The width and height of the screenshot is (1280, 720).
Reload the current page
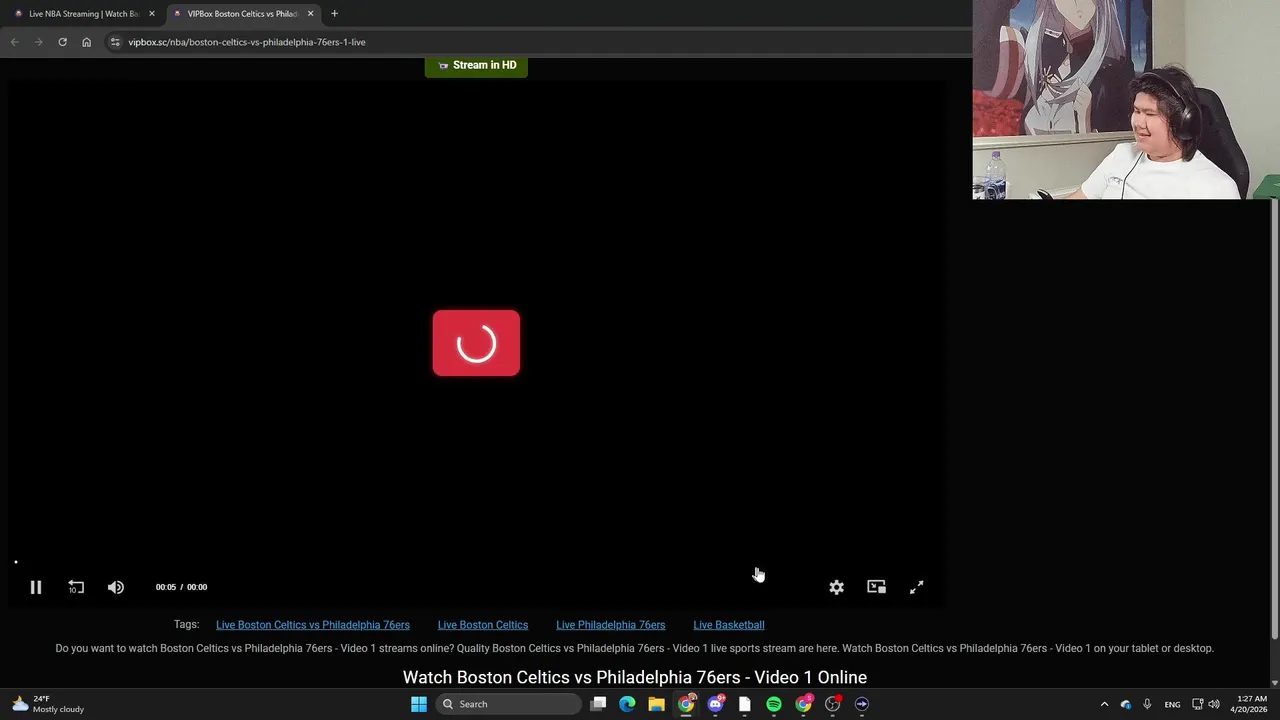[x=62, y=42]
